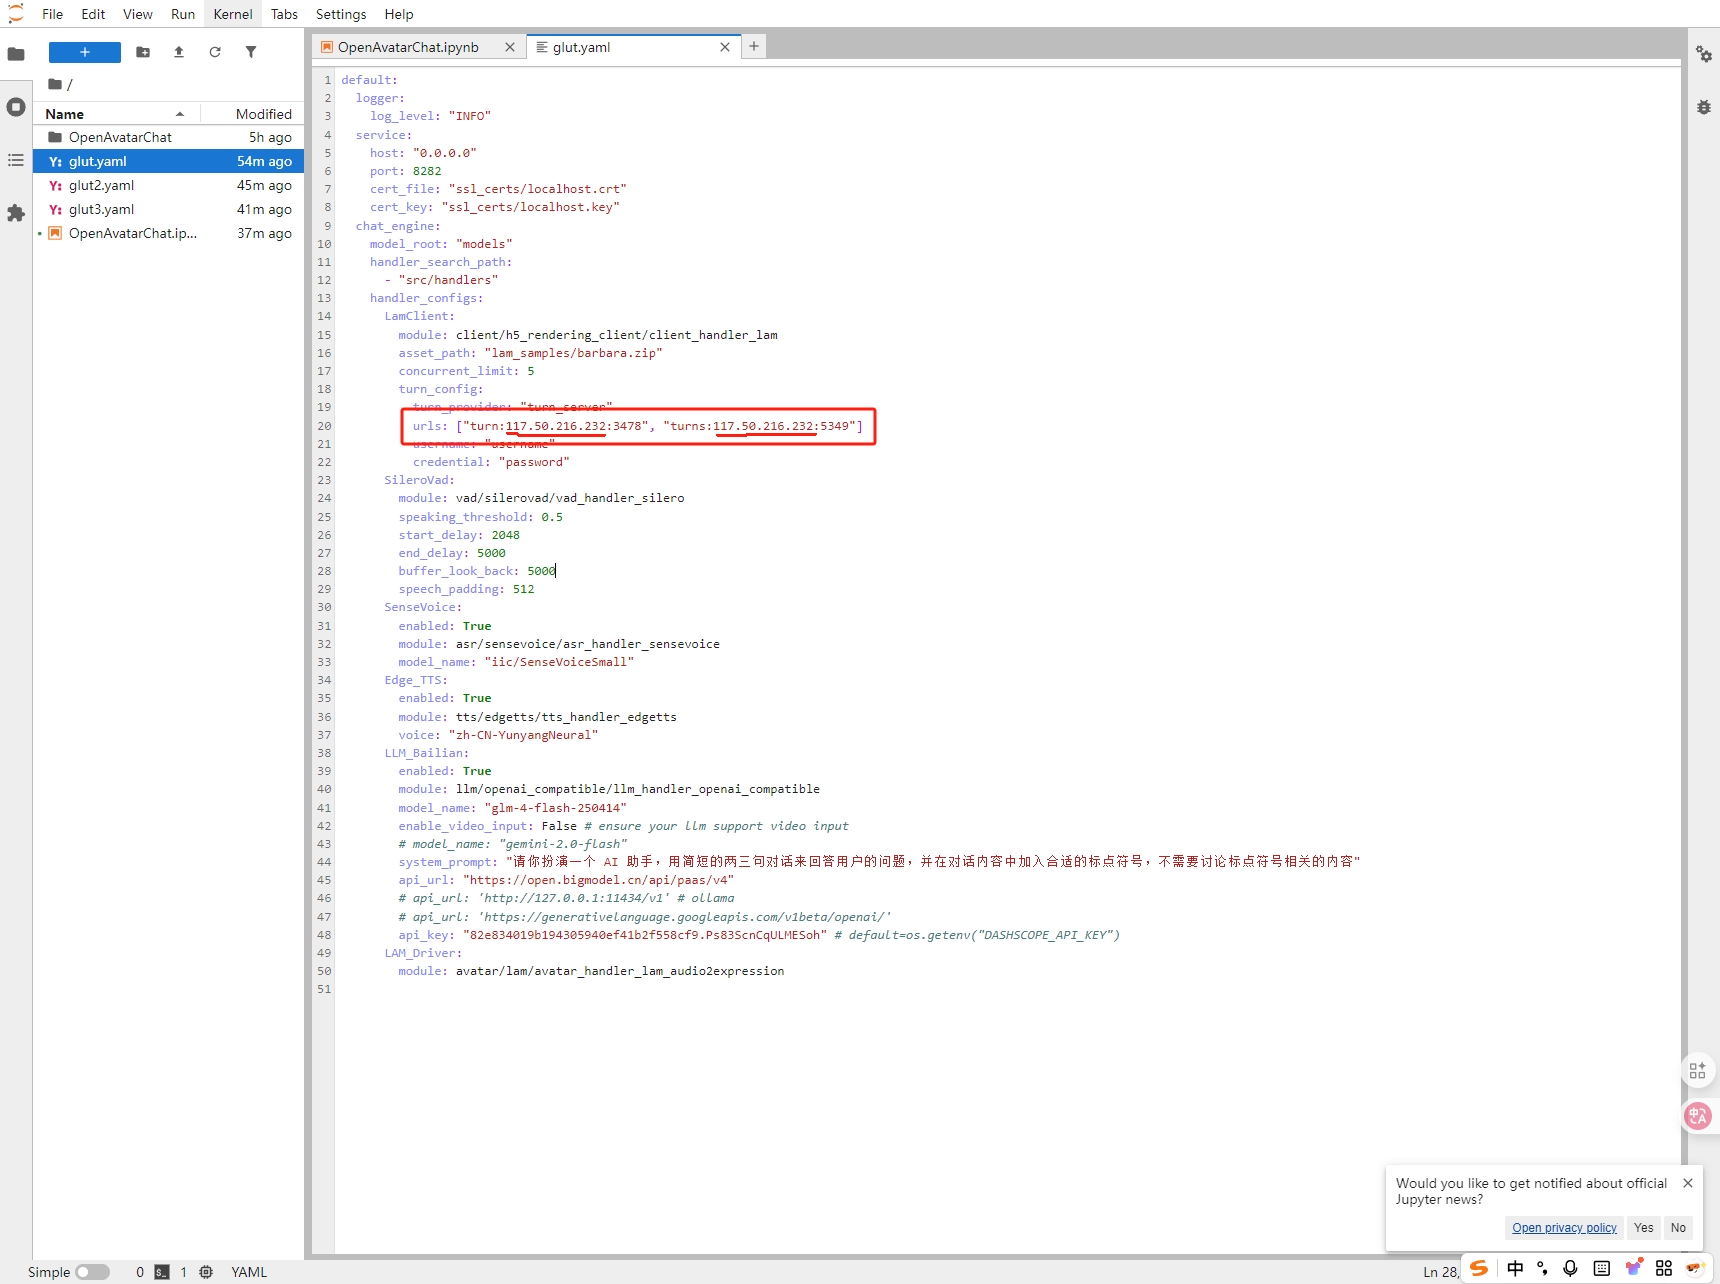The image size is (1720, 1284).
Task: Open the Settings menu
Action: coord(341,14)
